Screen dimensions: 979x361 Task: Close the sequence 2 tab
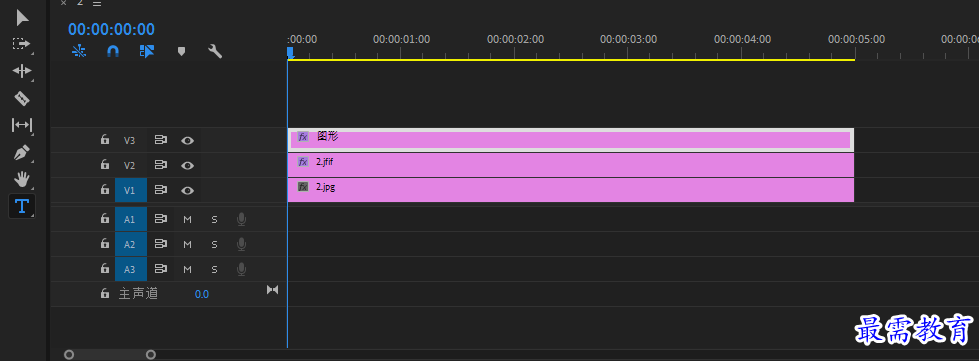tap(63, 2)
